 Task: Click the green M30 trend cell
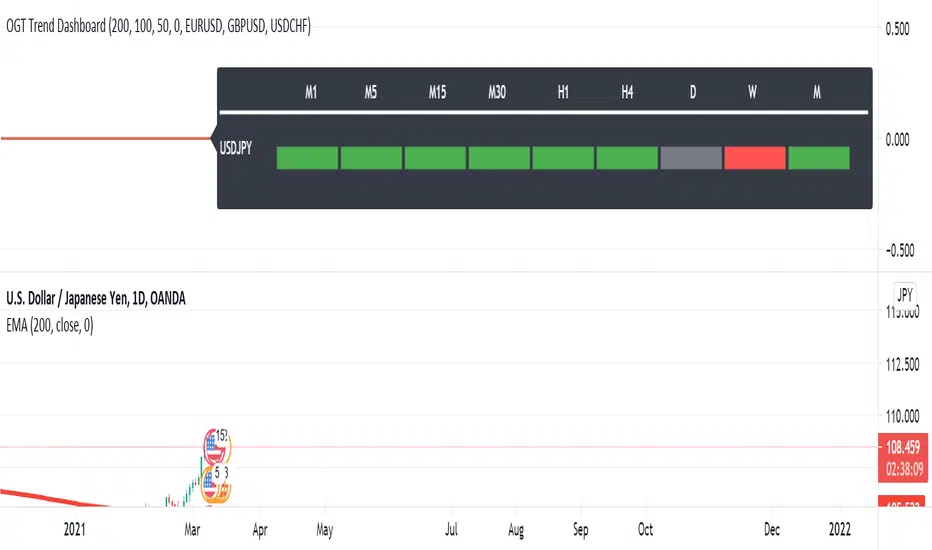pyautogui.click(x=499, y=158)
